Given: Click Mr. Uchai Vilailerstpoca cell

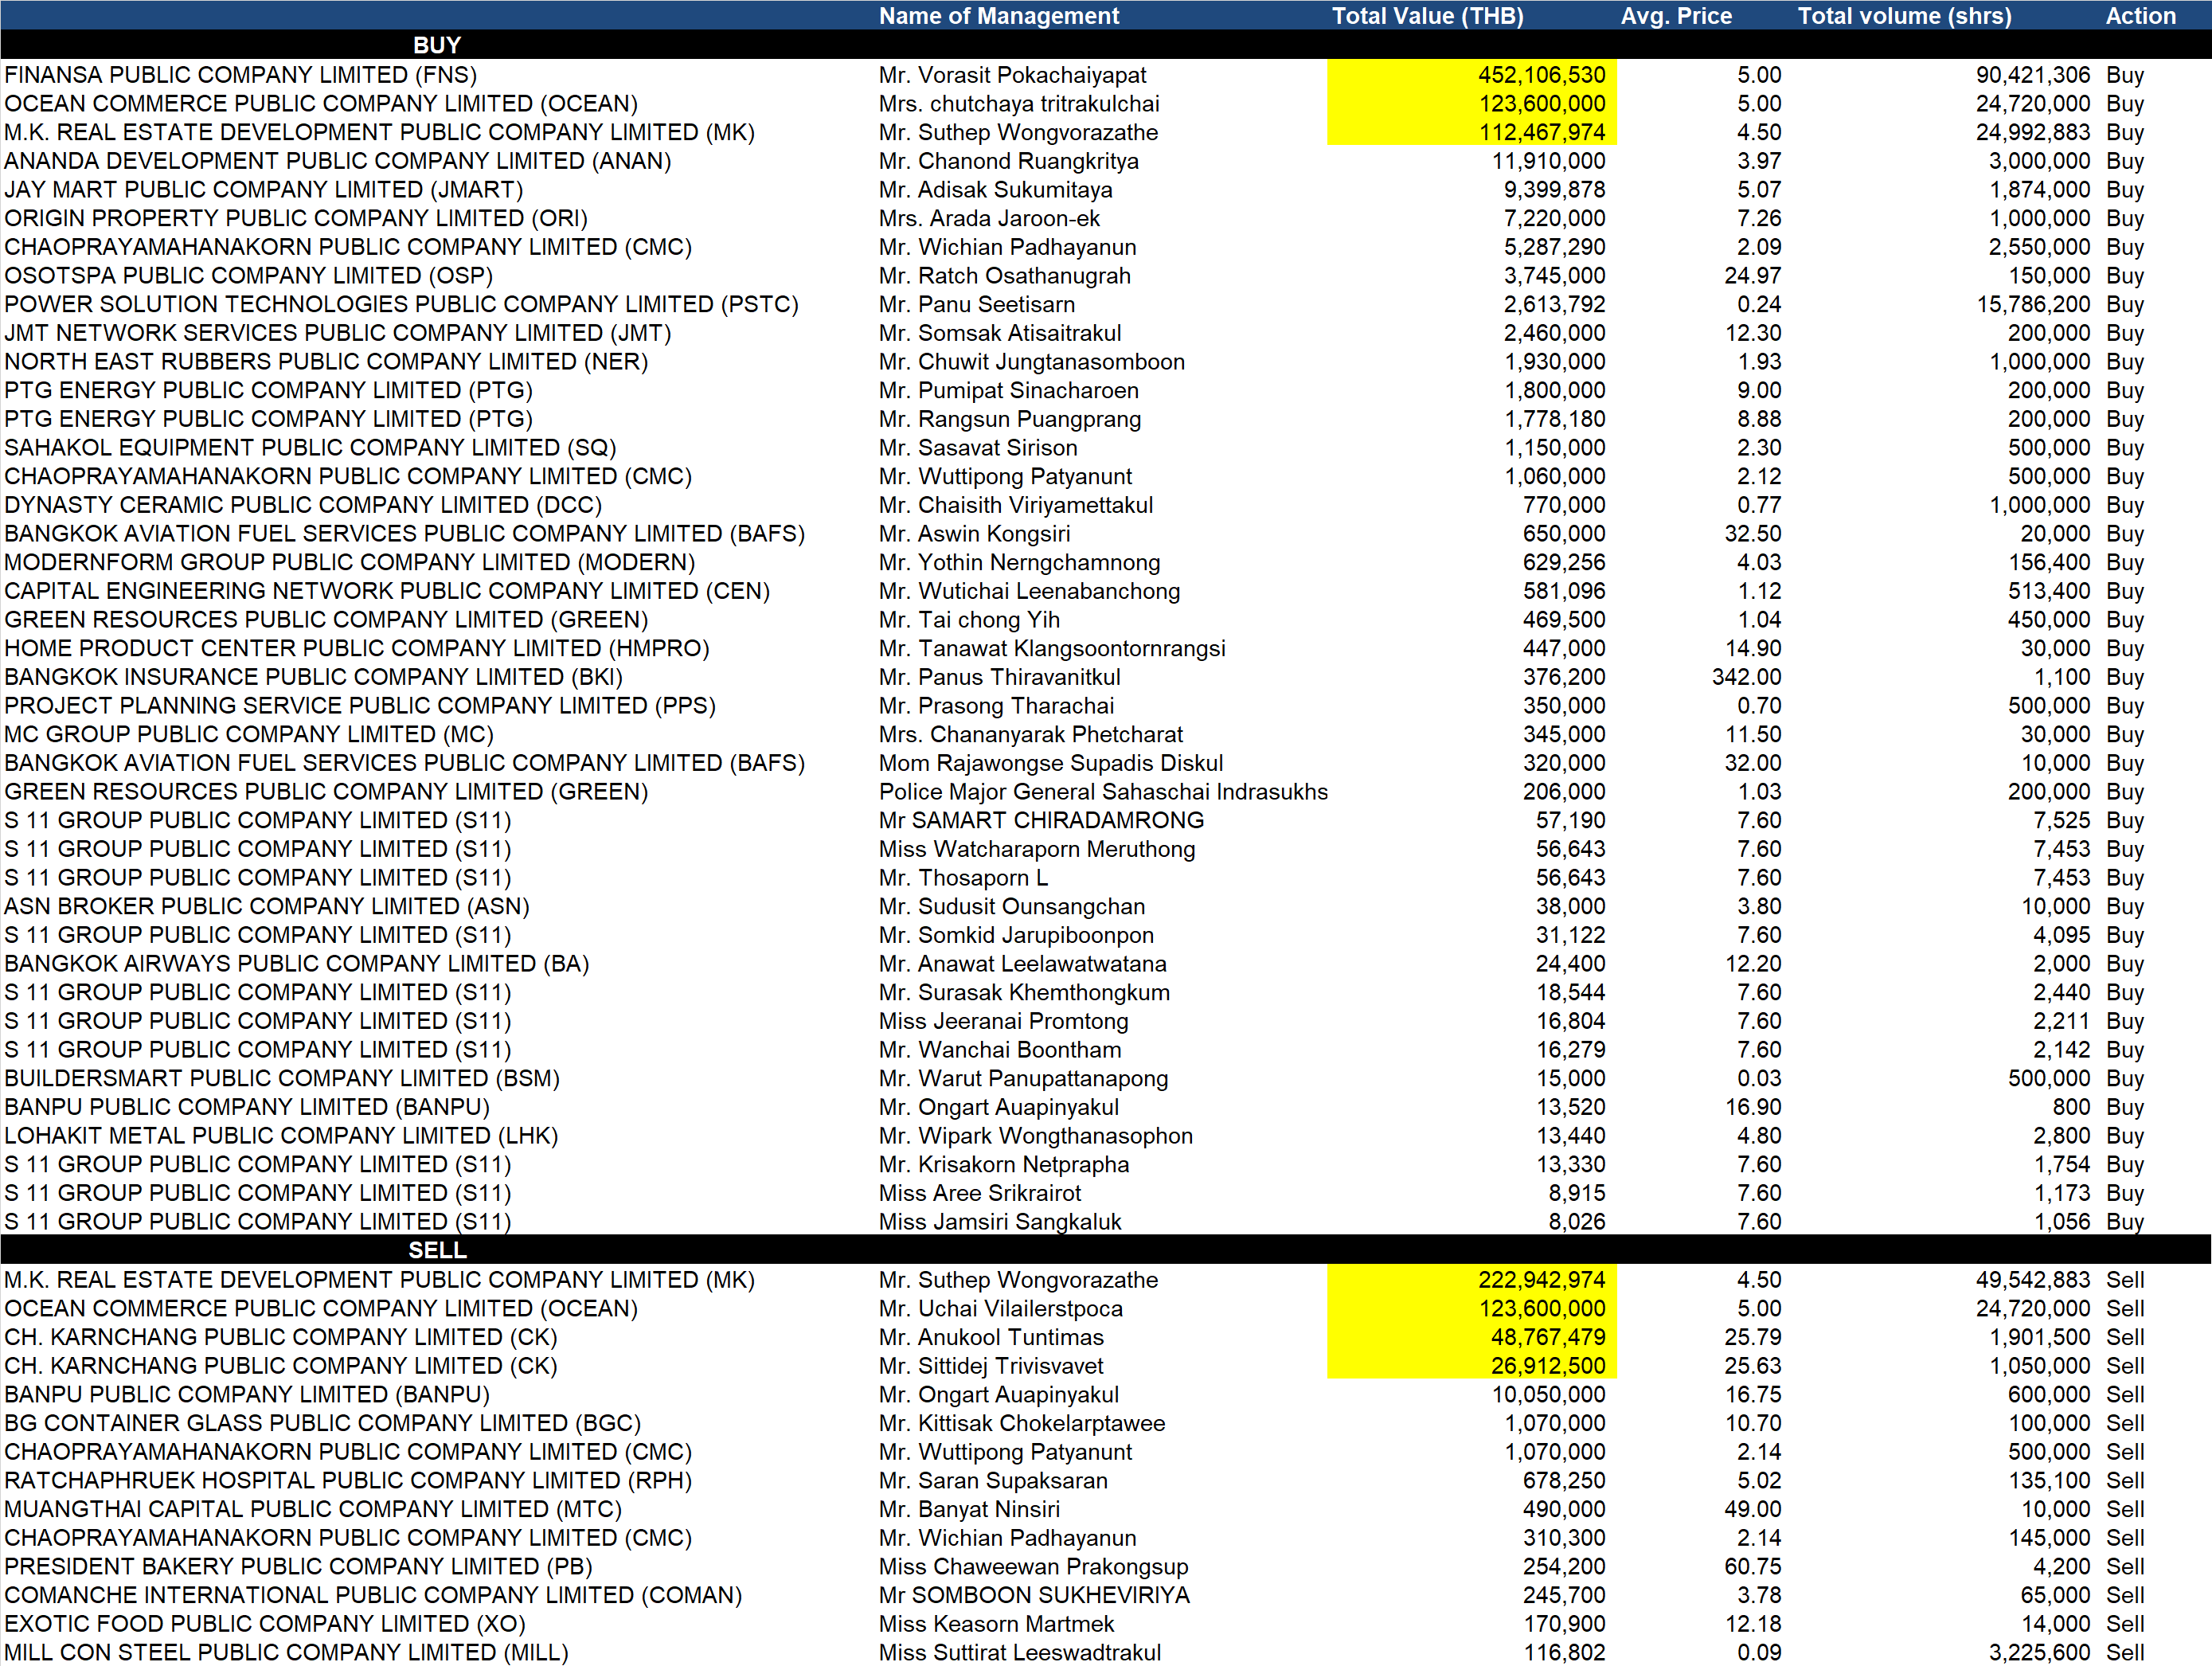Looking at the screenshot, I should 1000,1309.
